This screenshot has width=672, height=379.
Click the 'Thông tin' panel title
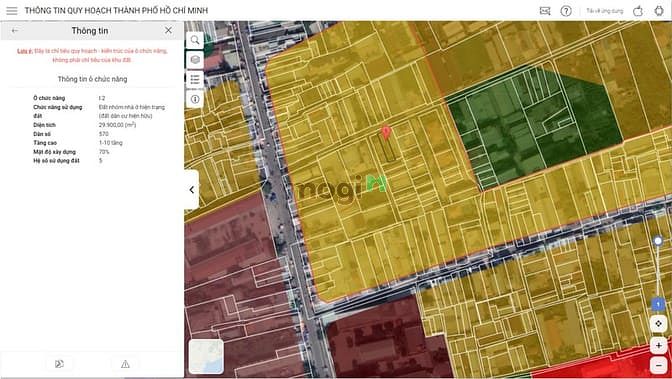(x=90, y=30)
